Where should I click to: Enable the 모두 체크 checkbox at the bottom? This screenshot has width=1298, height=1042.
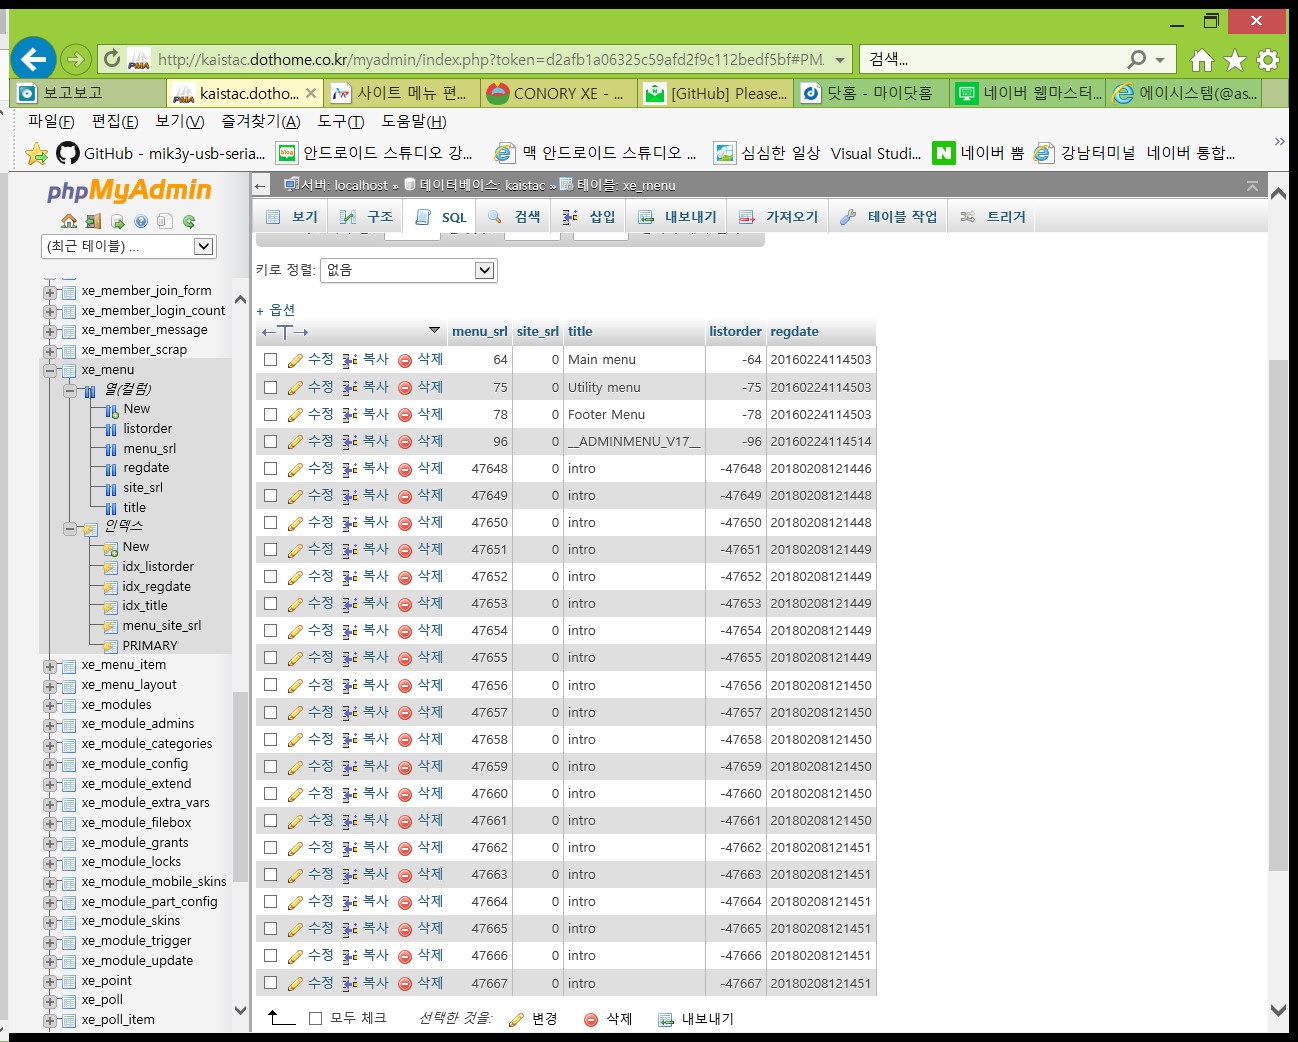point(312,1018)
